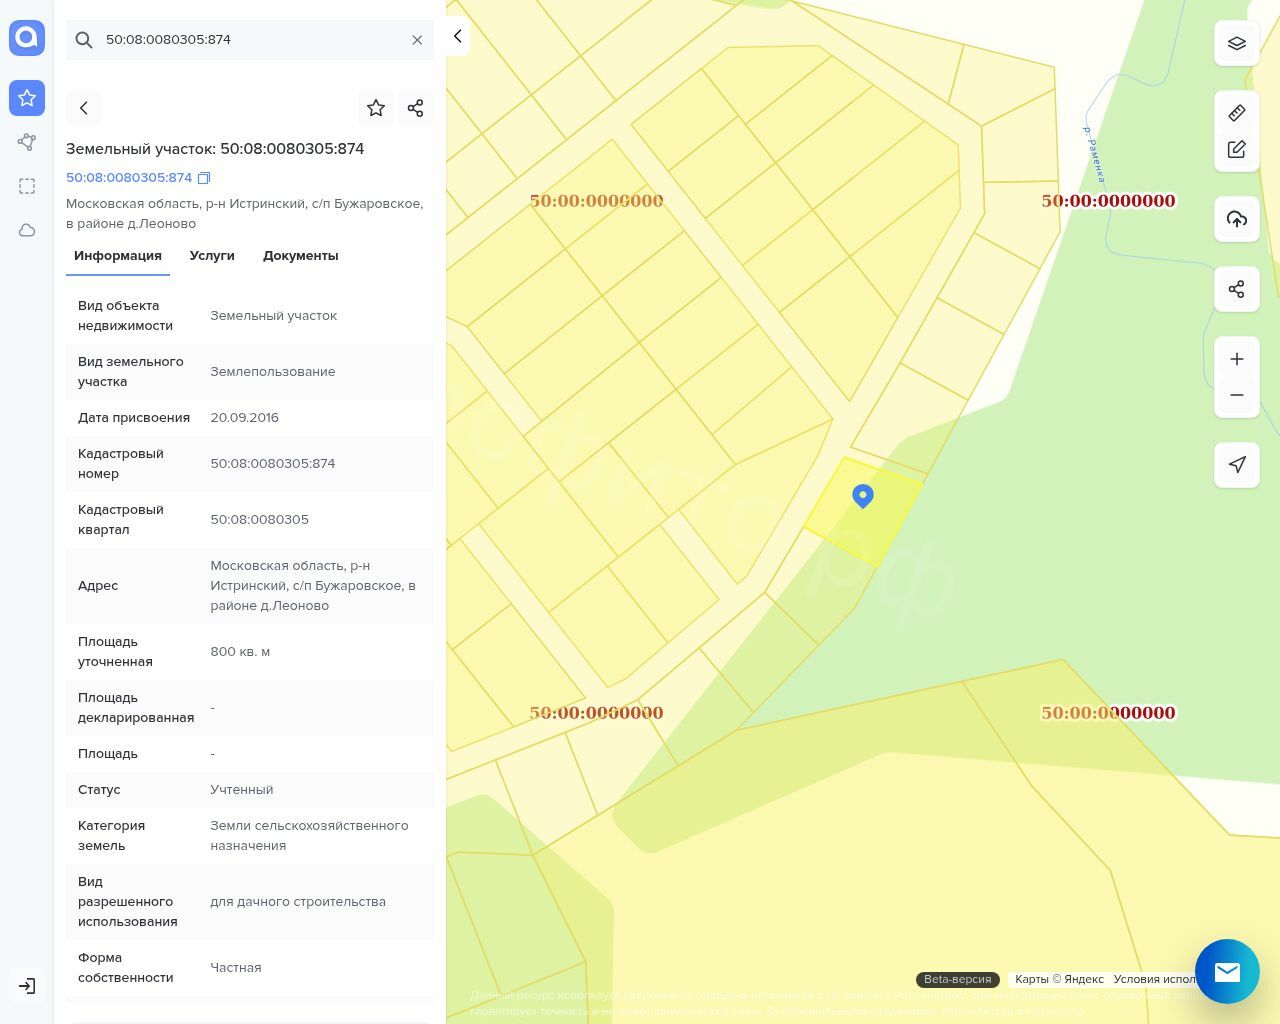The width and height of the screenshot is (1280, 1024).
Task: Go back using the left chevron button
Action: pos(84,108)
